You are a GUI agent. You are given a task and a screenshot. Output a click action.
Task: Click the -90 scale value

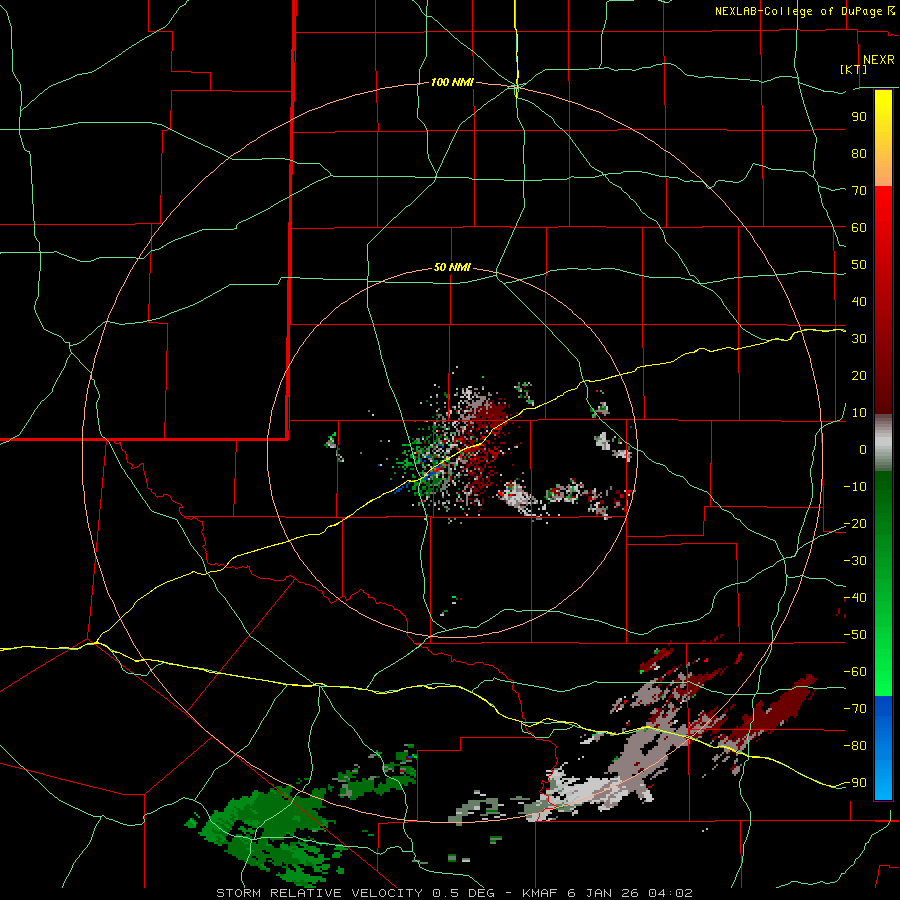(x=855, y=783)
